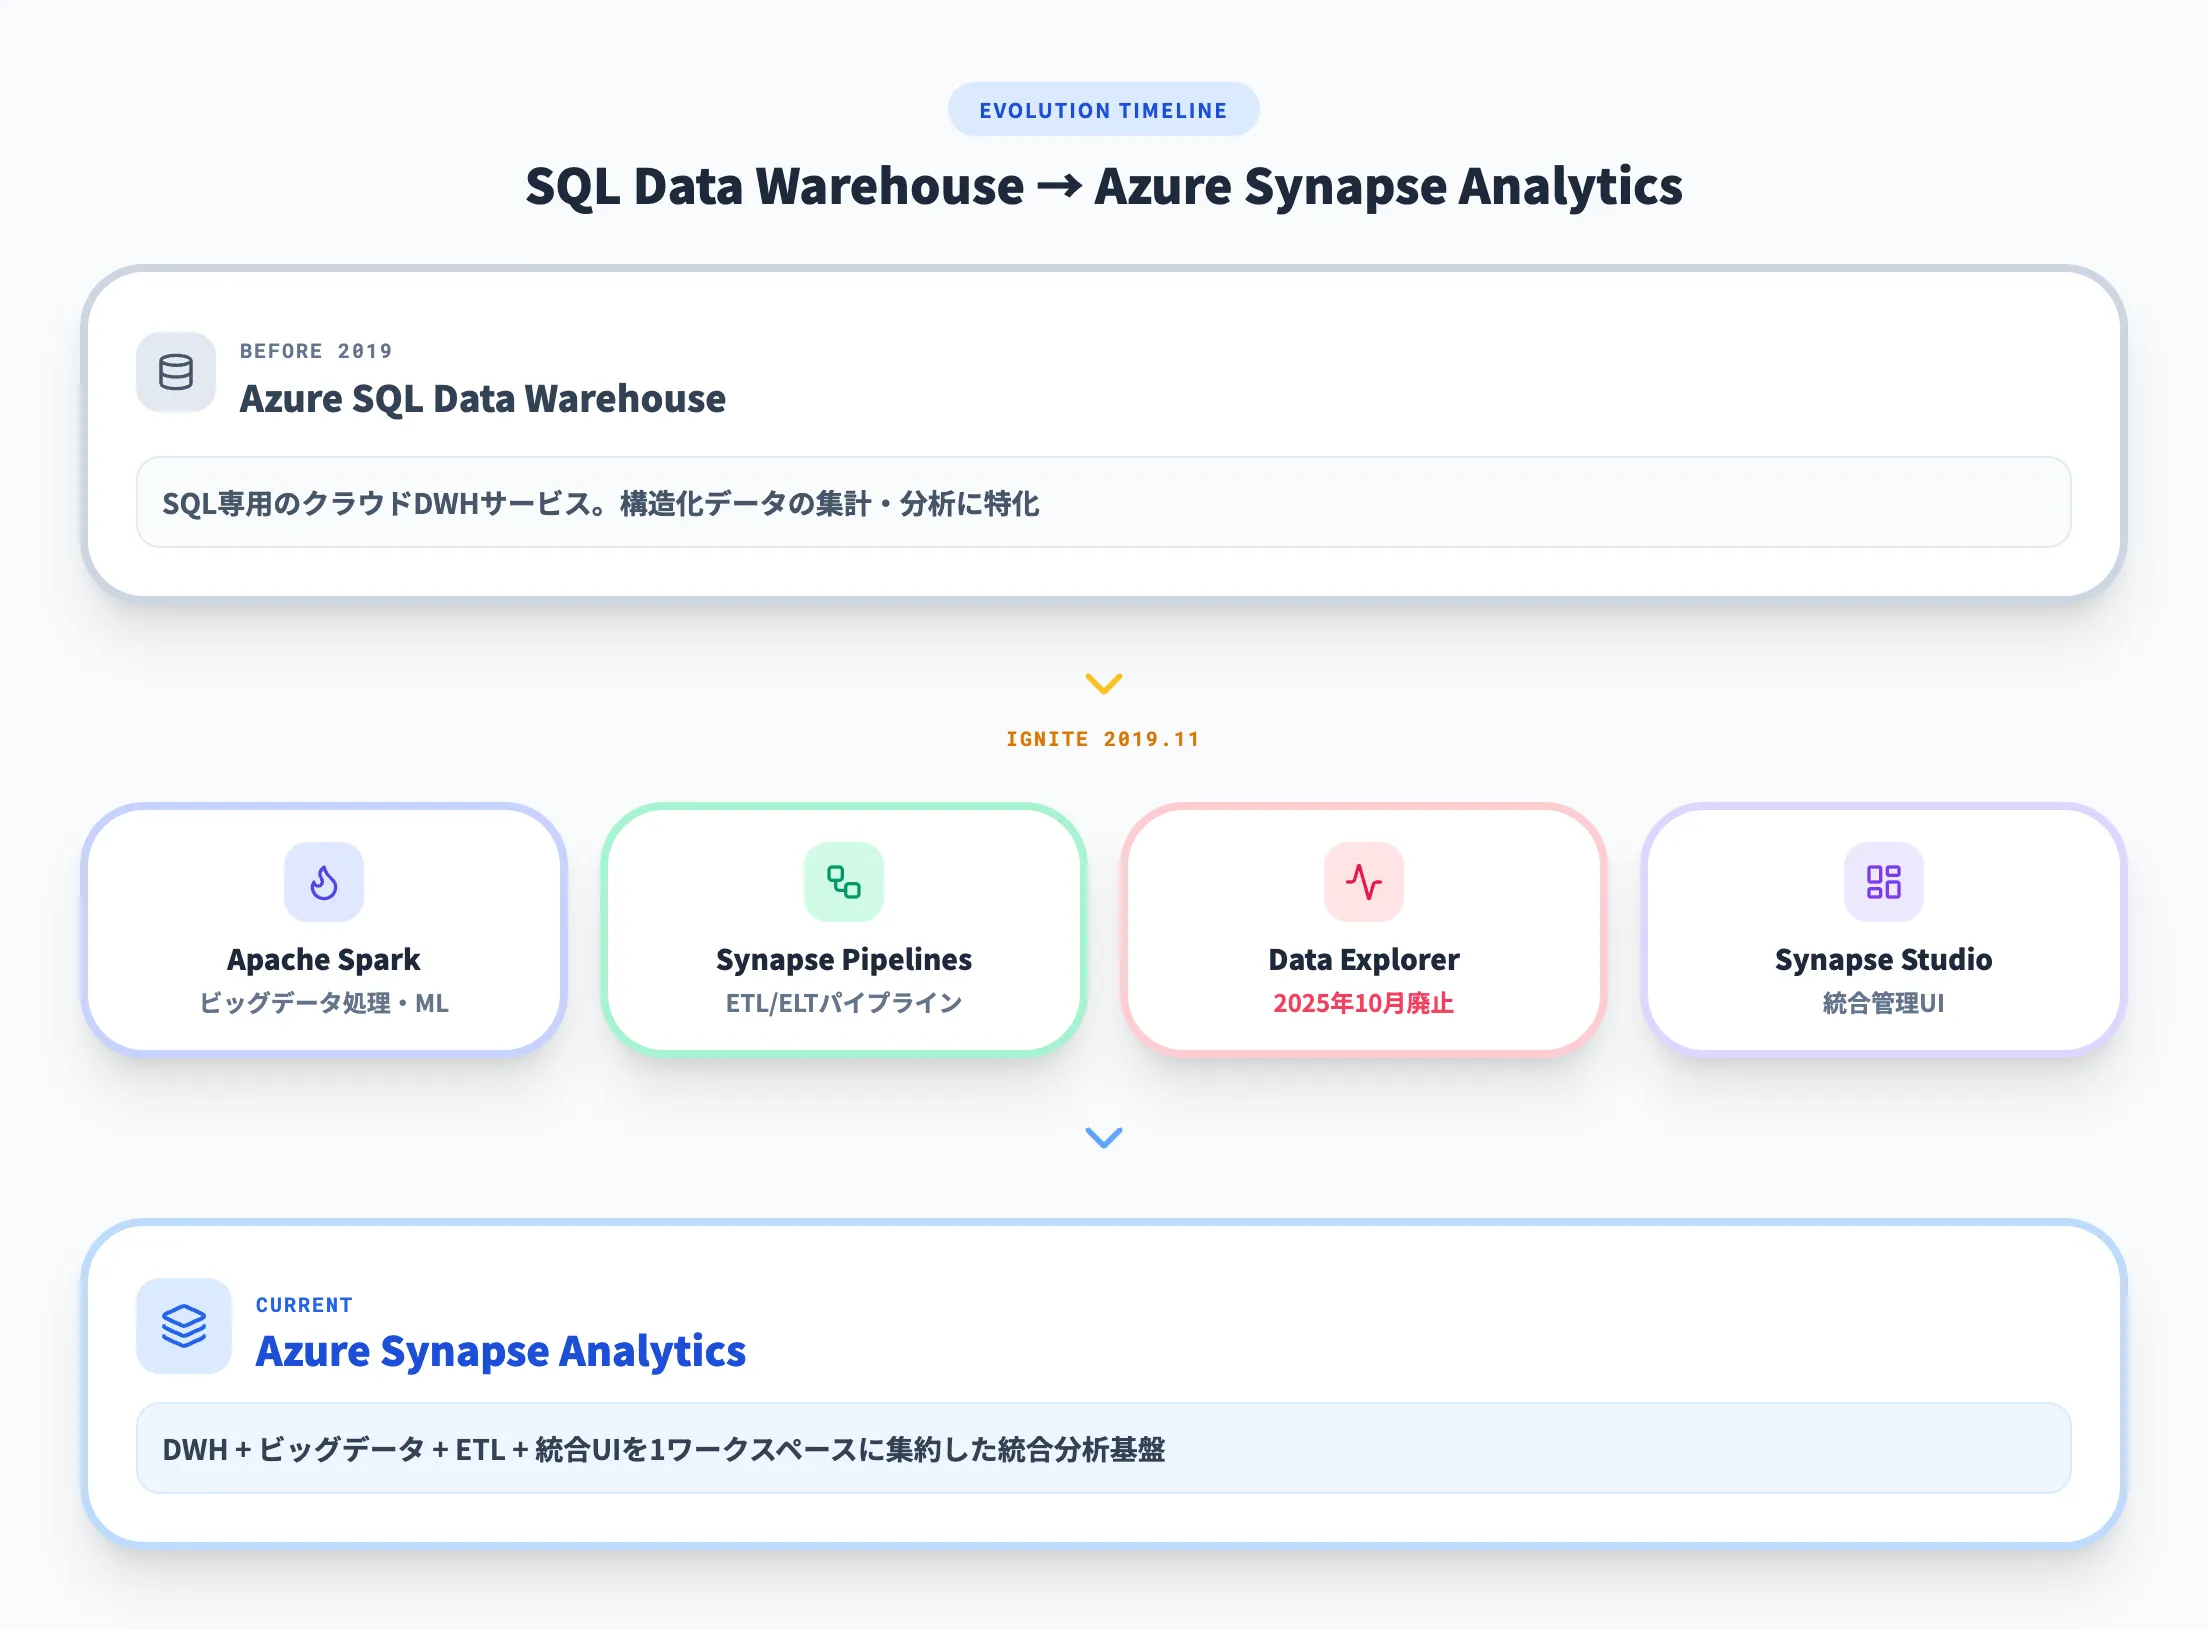
Task: Click the pipeline nodes icon above Synapse Pipelines
Action: (x=844, y=882)
